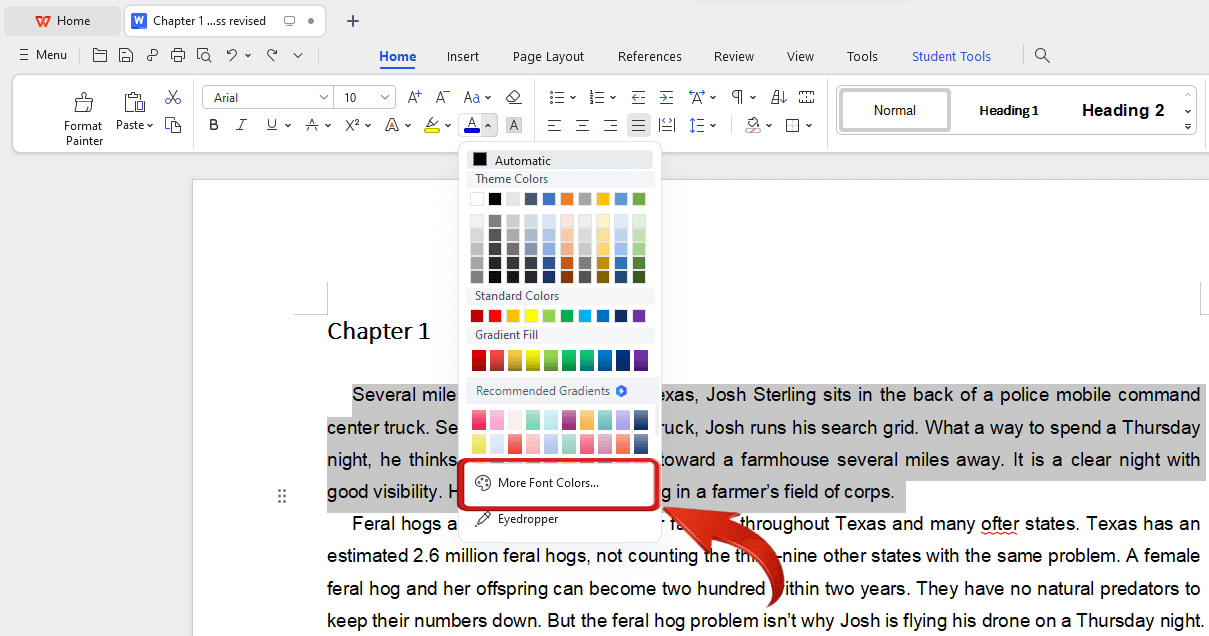Click the Clear Formatting eraser icon
The image size is (1209, 636).
(x=513, y=97)
